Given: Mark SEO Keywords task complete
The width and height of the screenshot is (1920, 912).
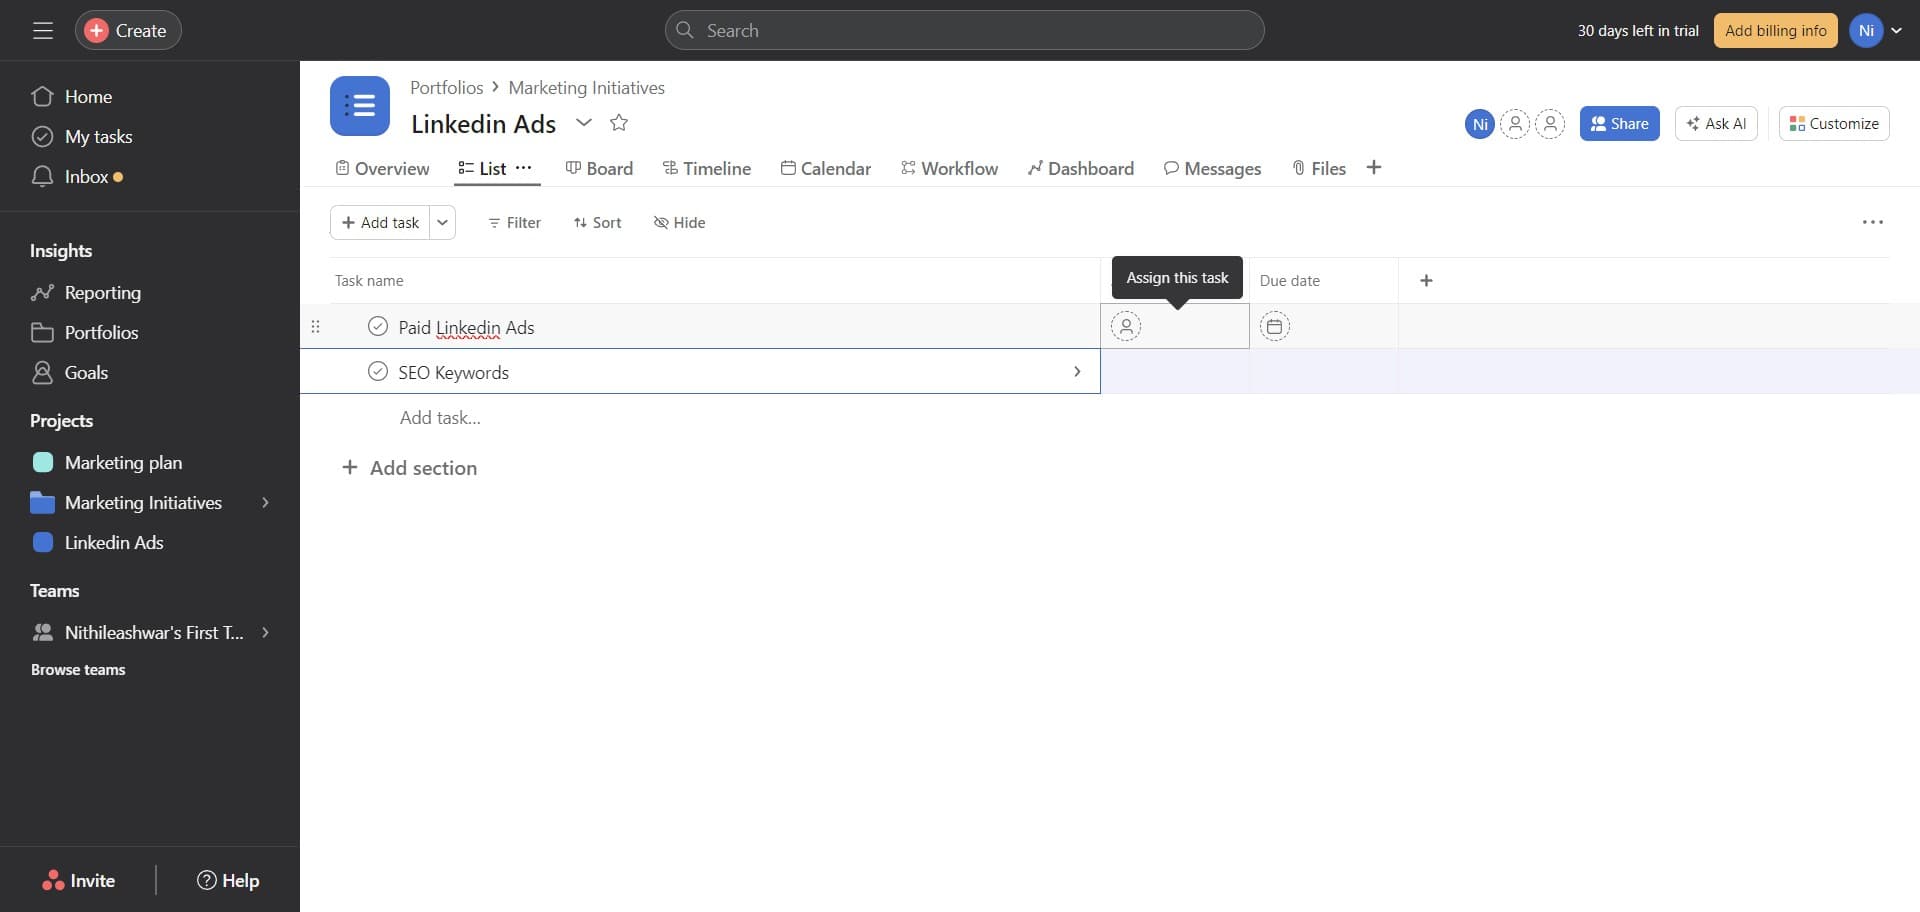Looking at the screenshot, I should (377, 371).
